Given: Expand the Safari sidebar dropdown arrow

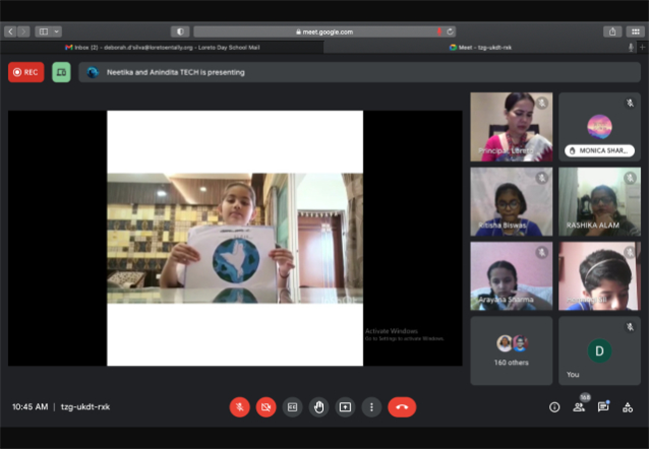Looking at the screenshot, I should [56, 31].
